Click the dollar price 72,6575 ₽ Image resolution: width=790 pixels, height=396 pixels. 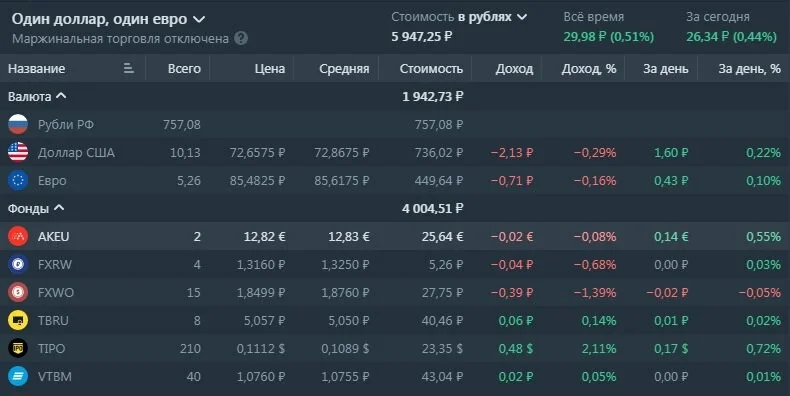point(257,152)
